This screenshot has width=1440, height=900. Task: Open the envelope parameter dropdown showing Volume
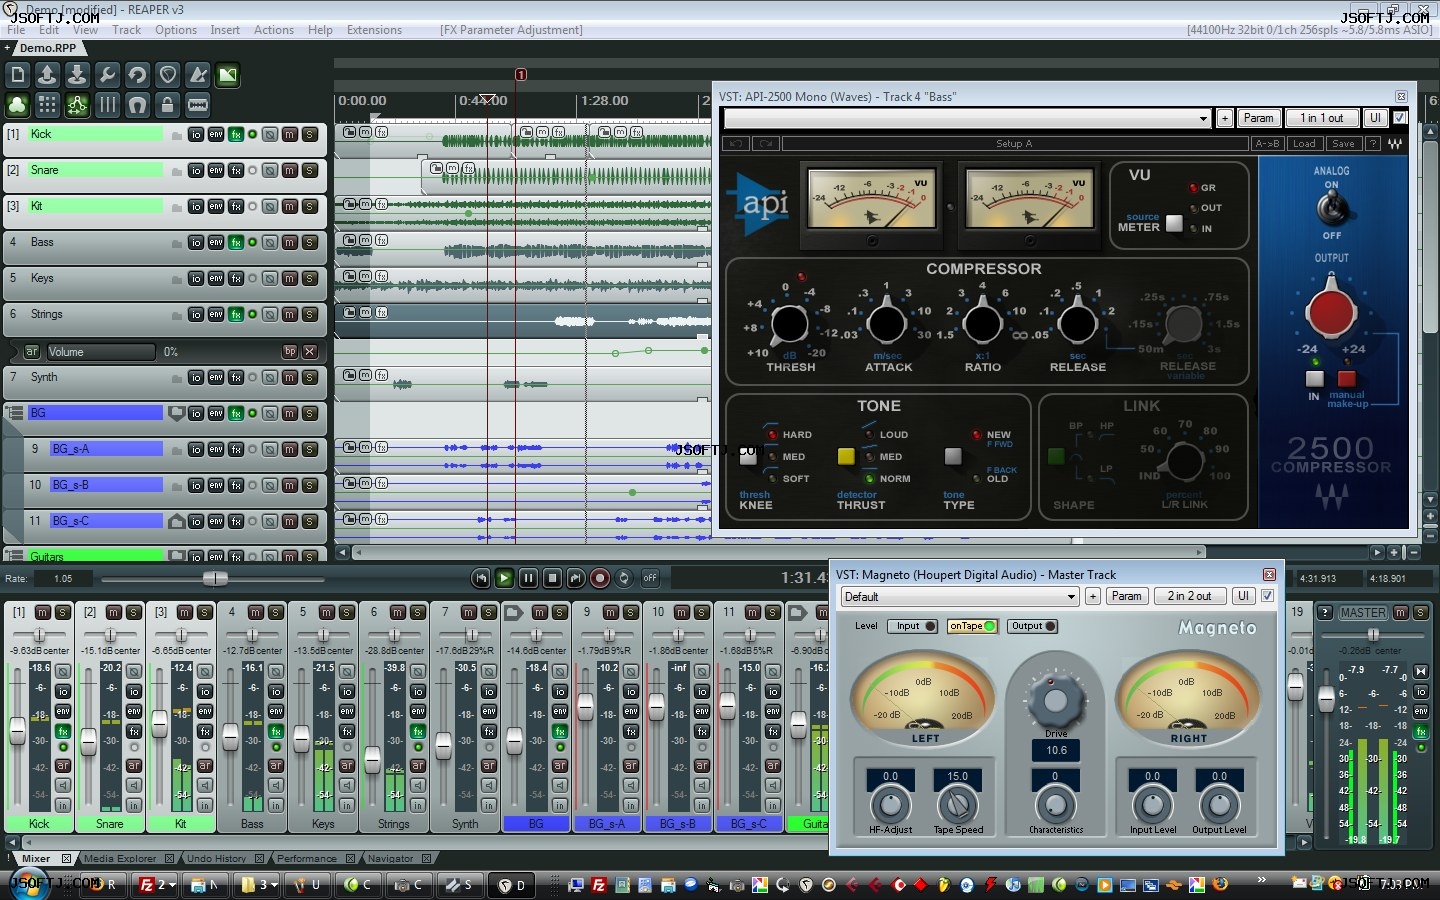point(100,352)
